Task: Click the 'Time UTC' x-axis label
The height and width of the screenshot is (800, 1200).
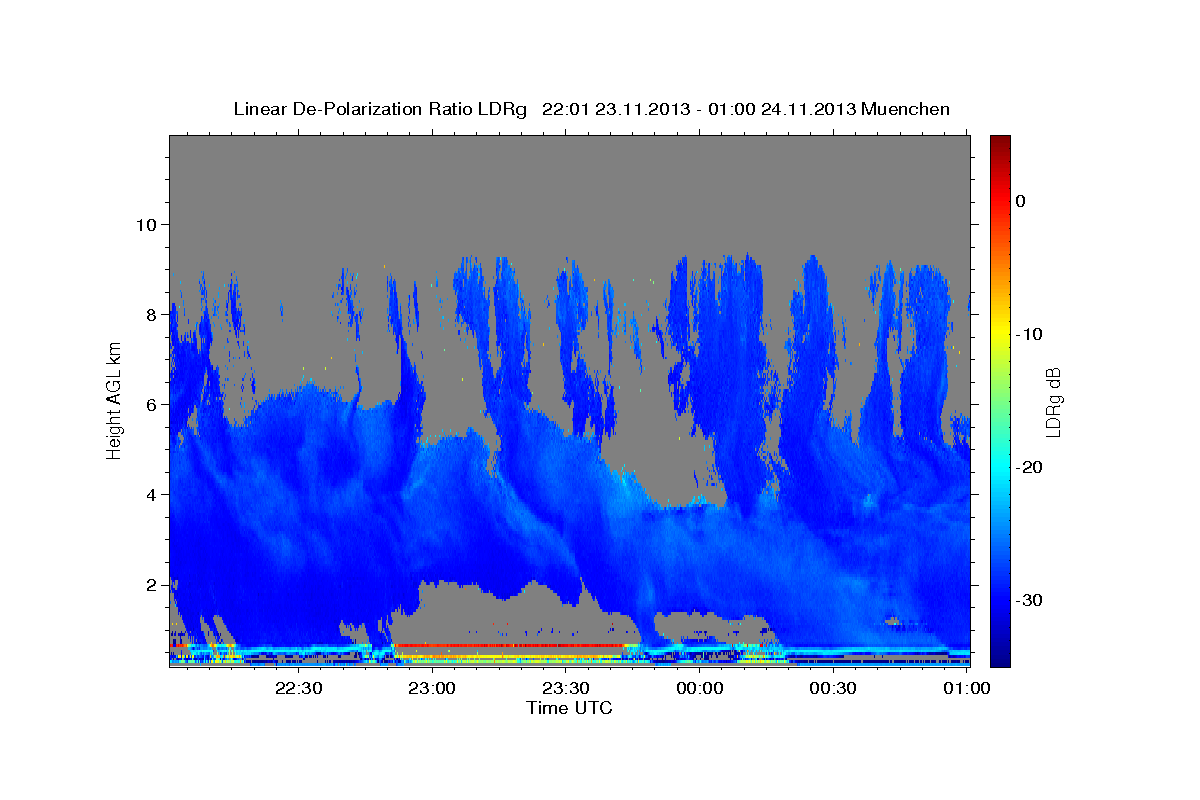Action: tap(569, 708)
